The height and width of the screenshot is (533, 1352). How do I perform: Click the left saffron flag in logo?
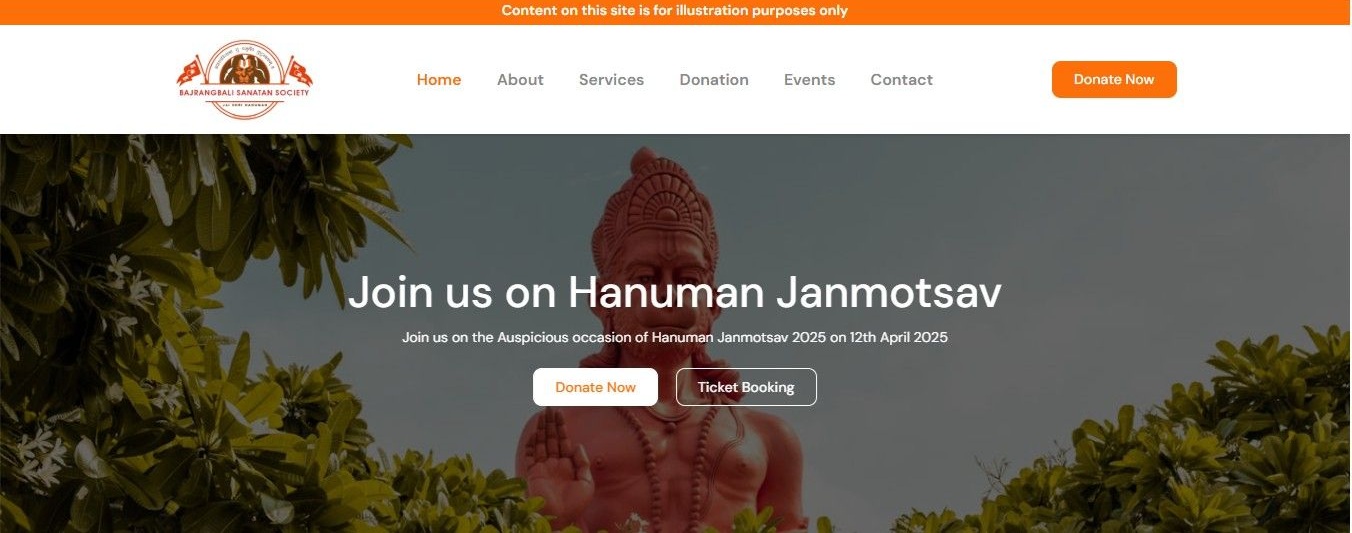(192, 70)
